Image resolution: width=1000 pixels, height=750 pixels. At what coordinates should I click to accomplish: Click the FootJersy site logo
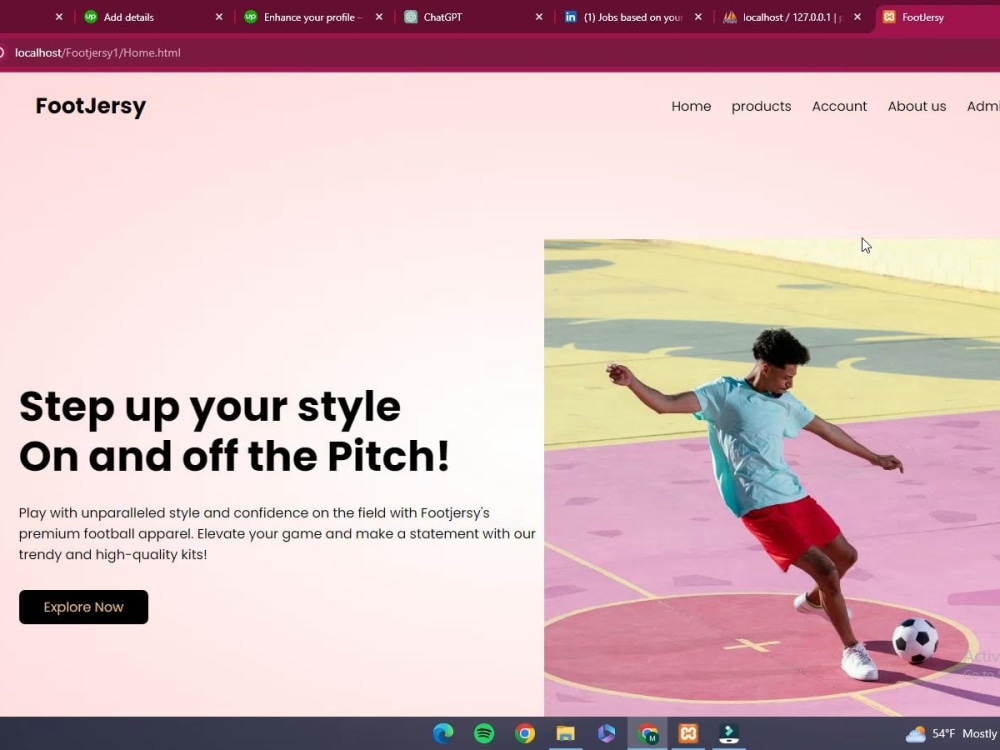[x=91, y=106]
